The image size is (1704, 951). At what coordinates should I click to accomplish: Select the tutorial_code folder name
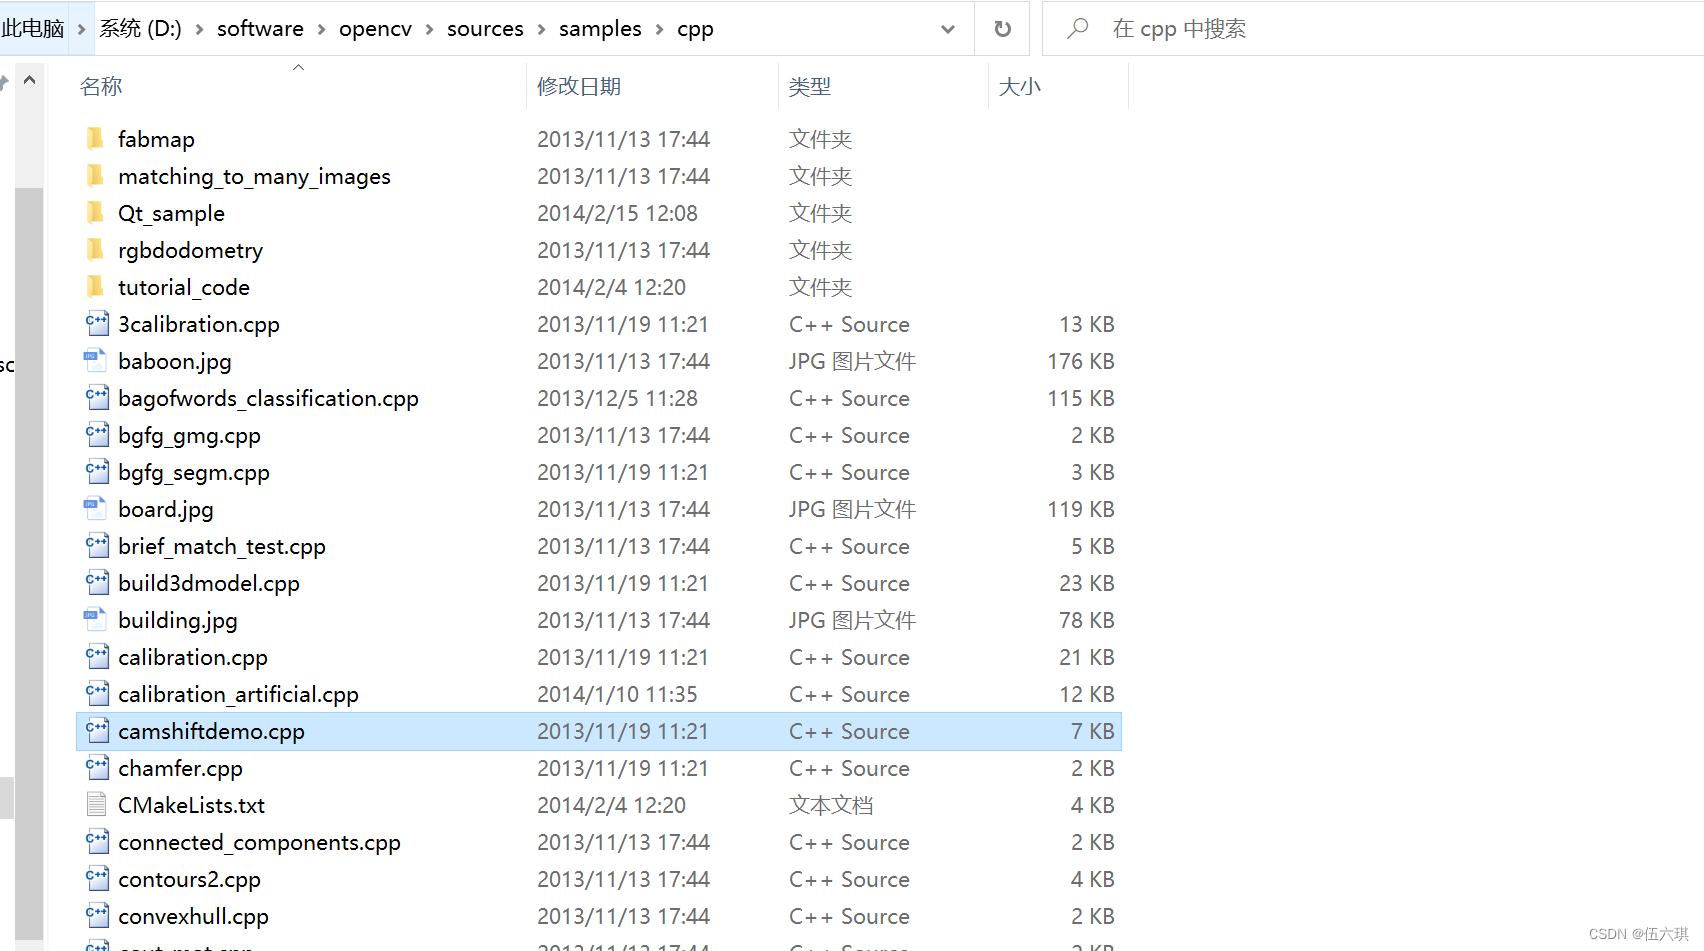183,287
